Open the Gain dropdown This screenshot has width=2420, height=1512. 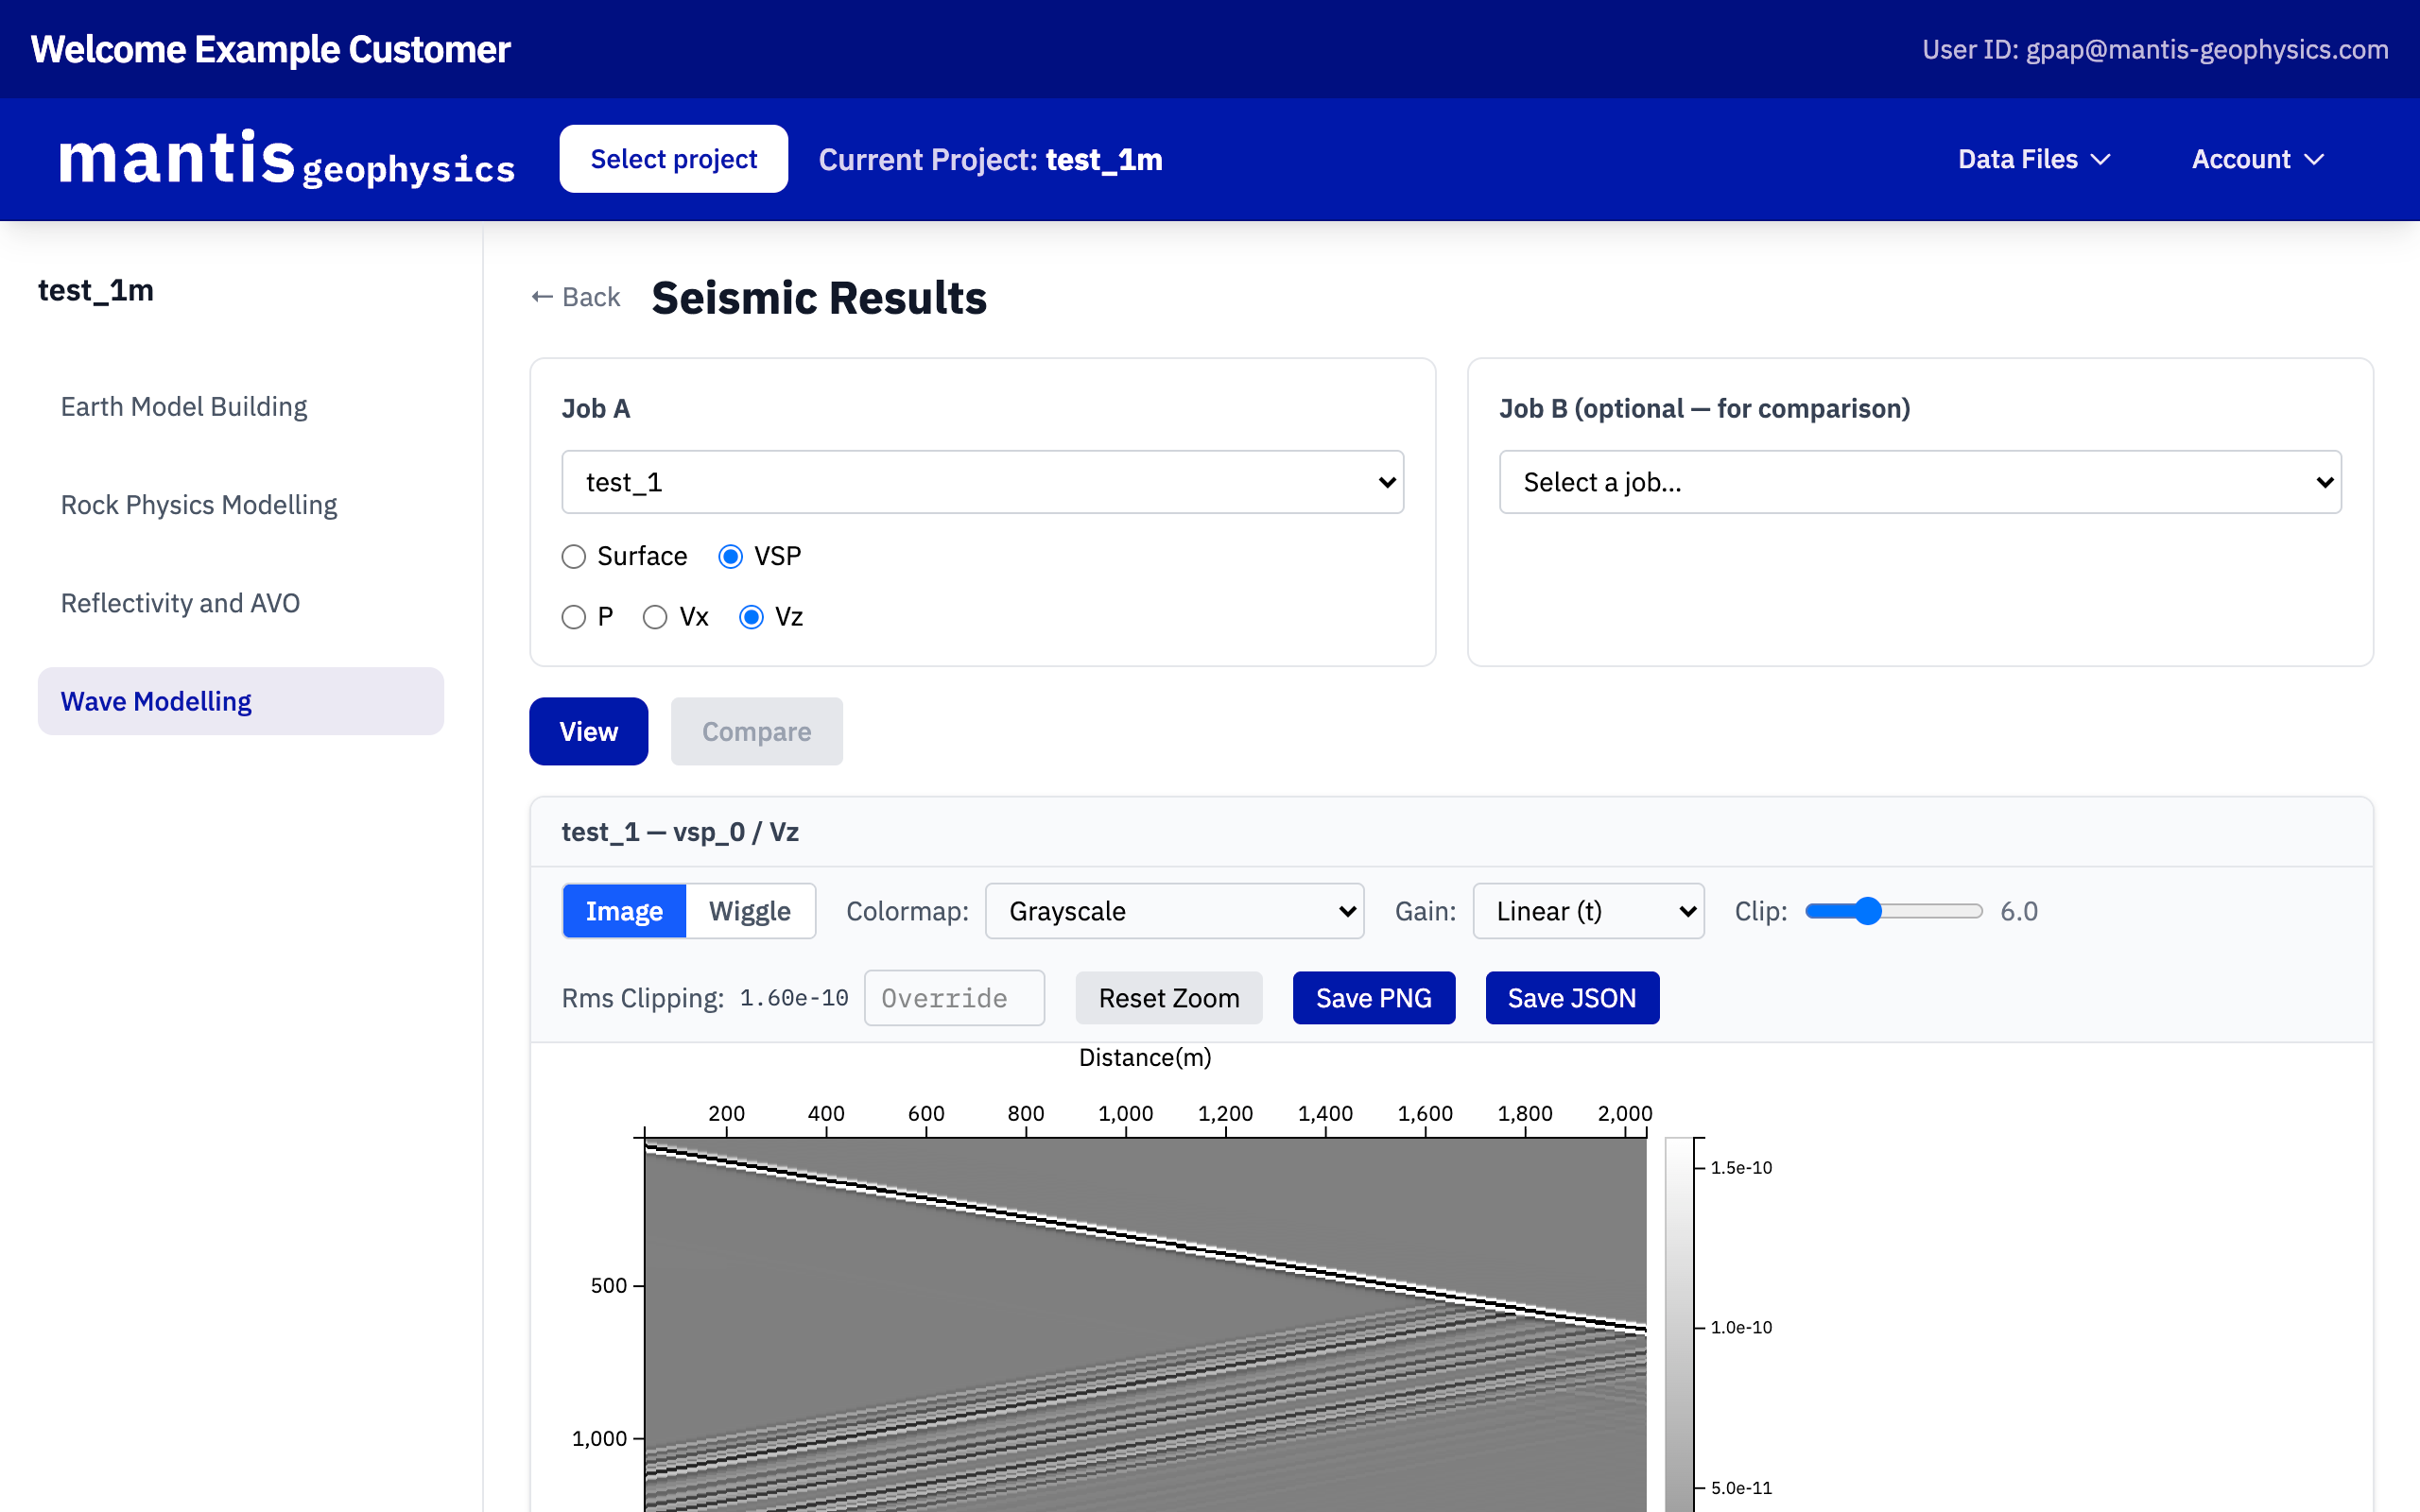tap(1588, 911)
